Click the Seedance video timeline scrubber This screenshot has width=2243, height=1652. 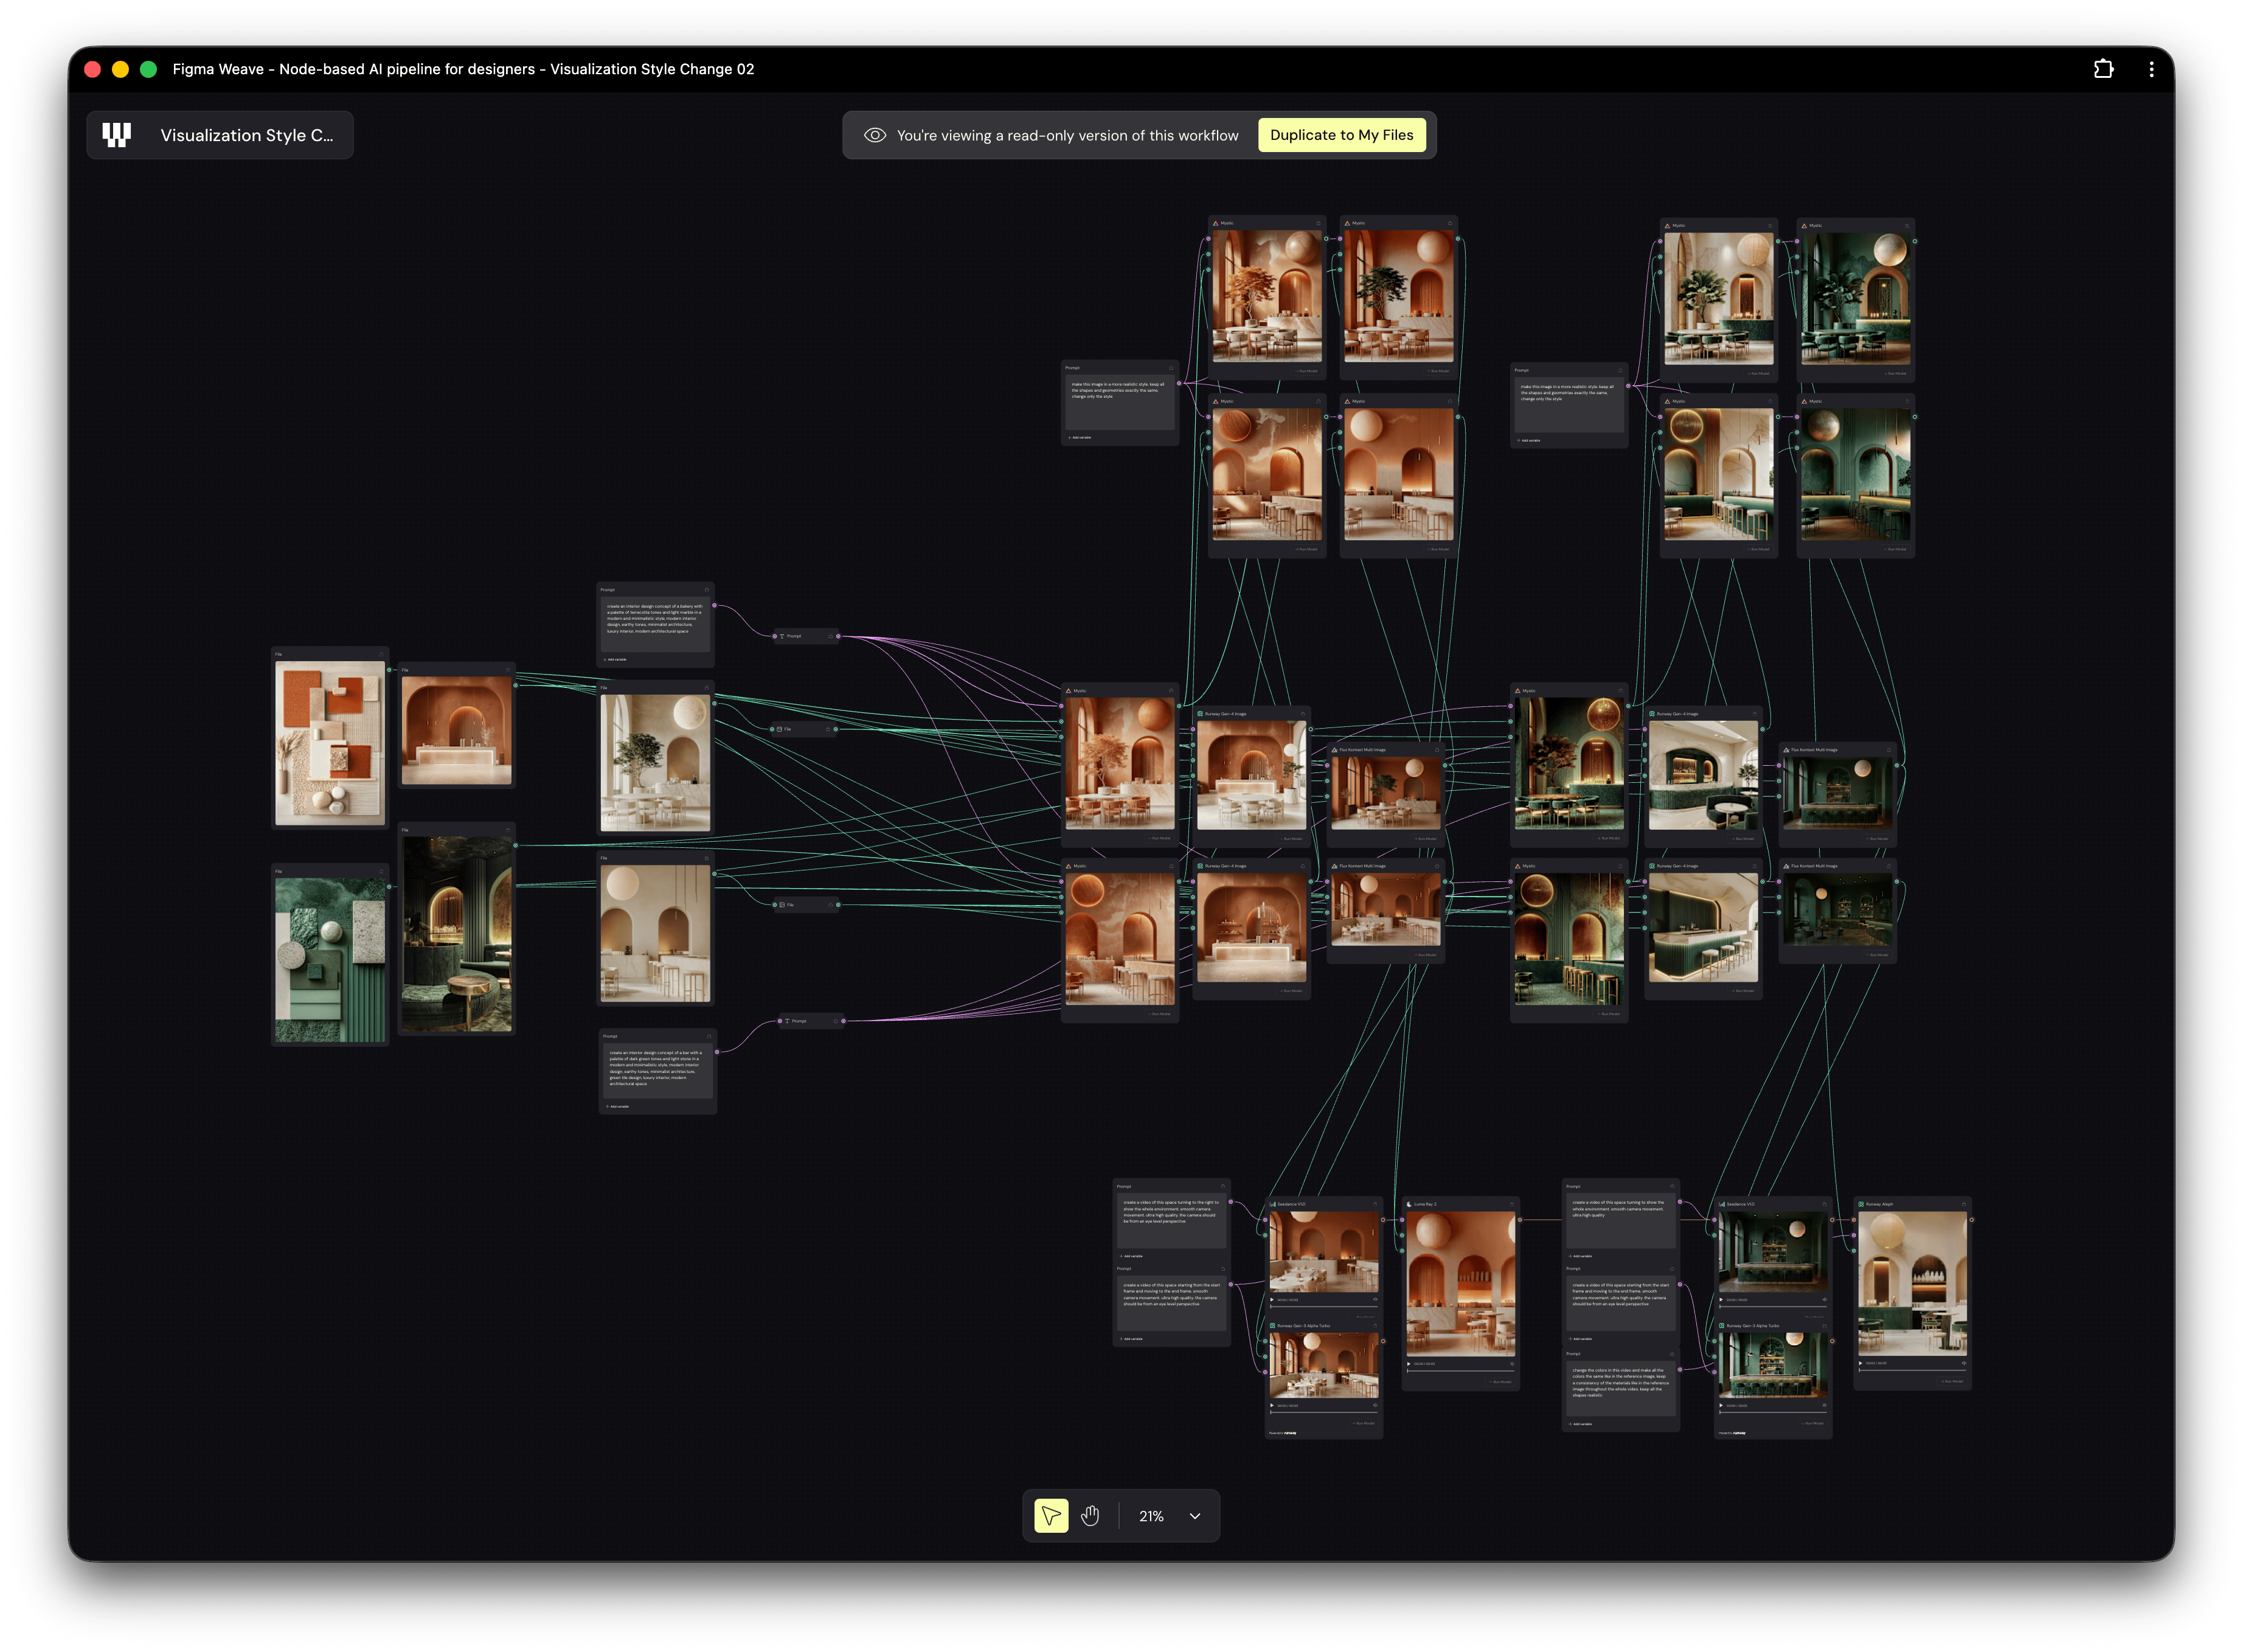coord(1324,1307)
